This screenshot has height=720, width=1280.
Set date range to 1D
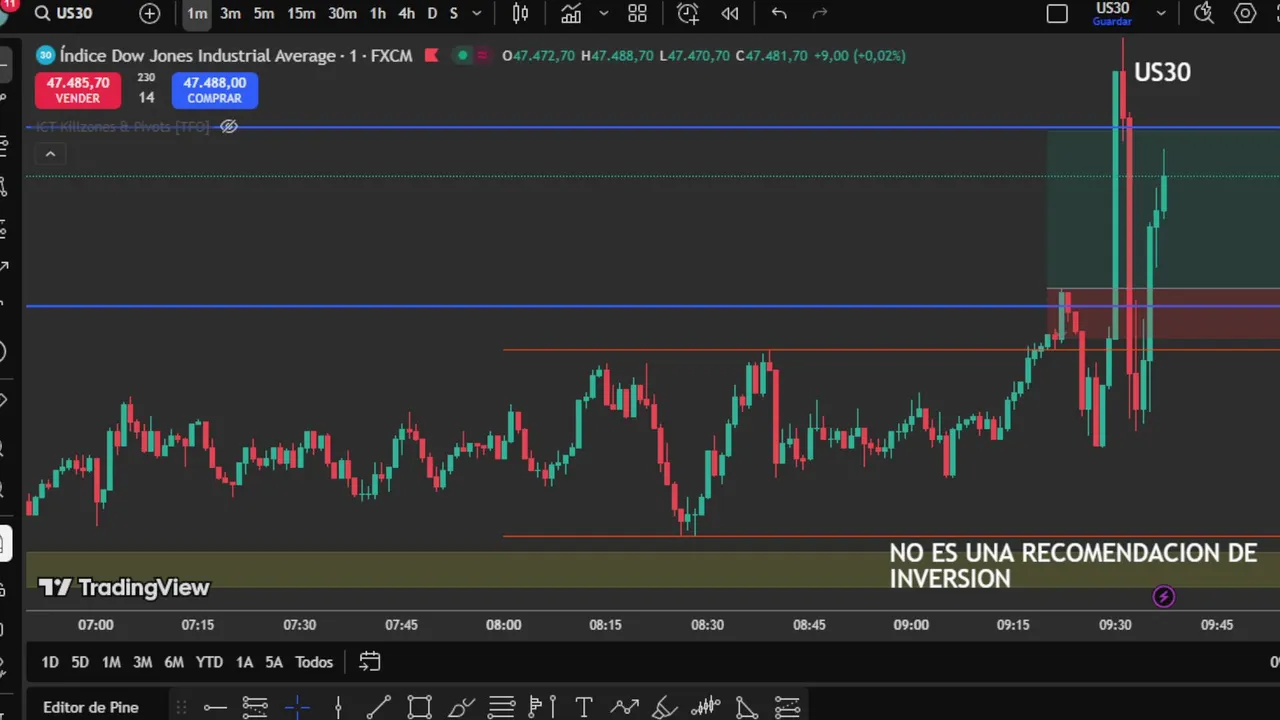(50, 662)
